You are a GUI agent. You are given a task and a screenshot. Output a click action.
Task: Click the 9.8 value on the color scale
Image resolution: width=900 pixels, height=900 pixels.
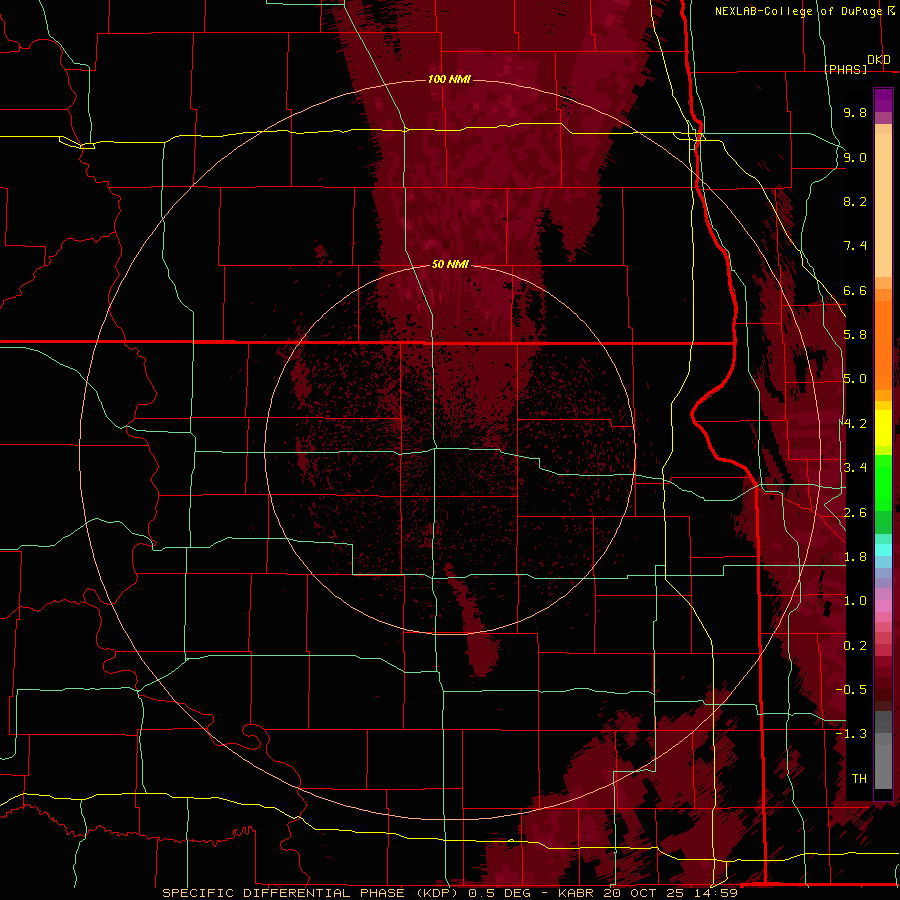[855, 112]
